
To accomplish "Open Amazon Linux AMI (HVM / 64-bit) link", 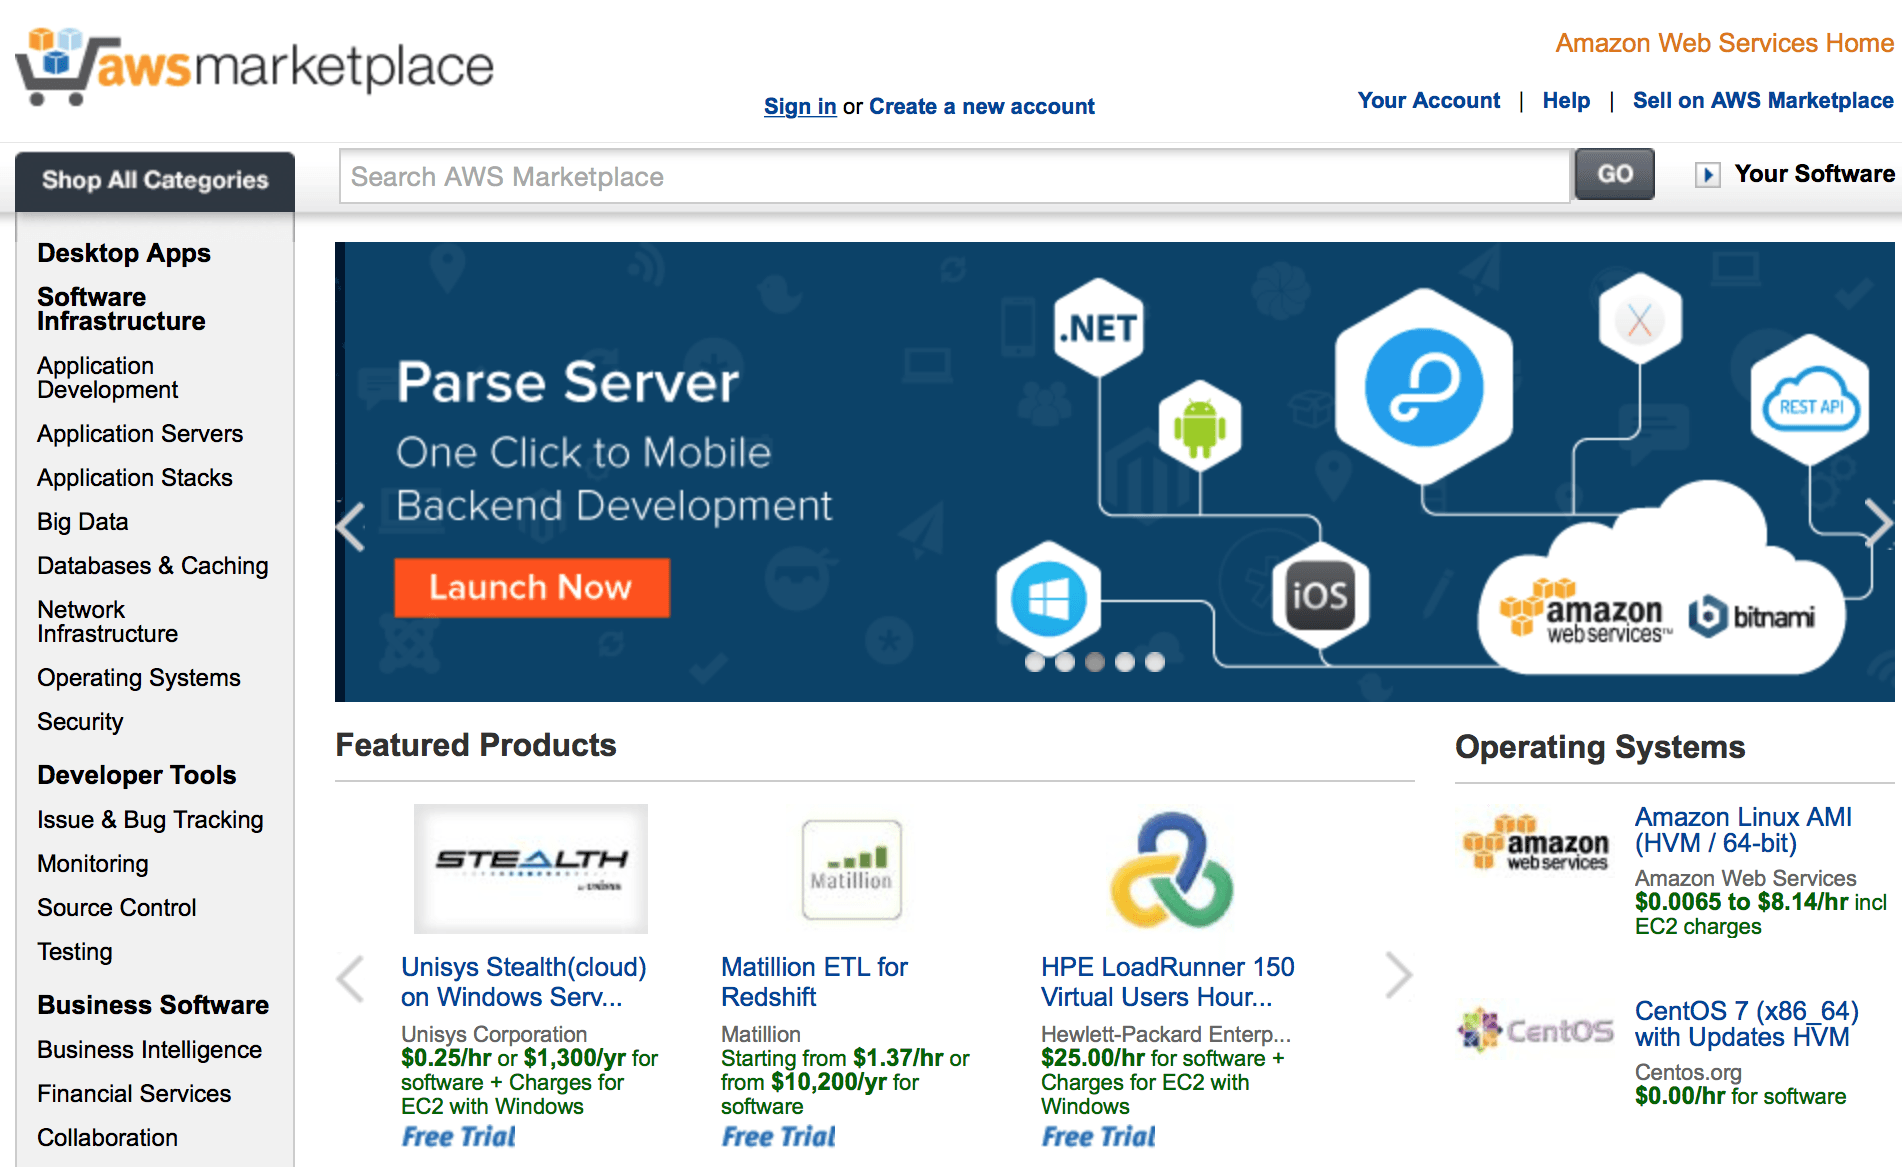I will tap(1743, 830).
